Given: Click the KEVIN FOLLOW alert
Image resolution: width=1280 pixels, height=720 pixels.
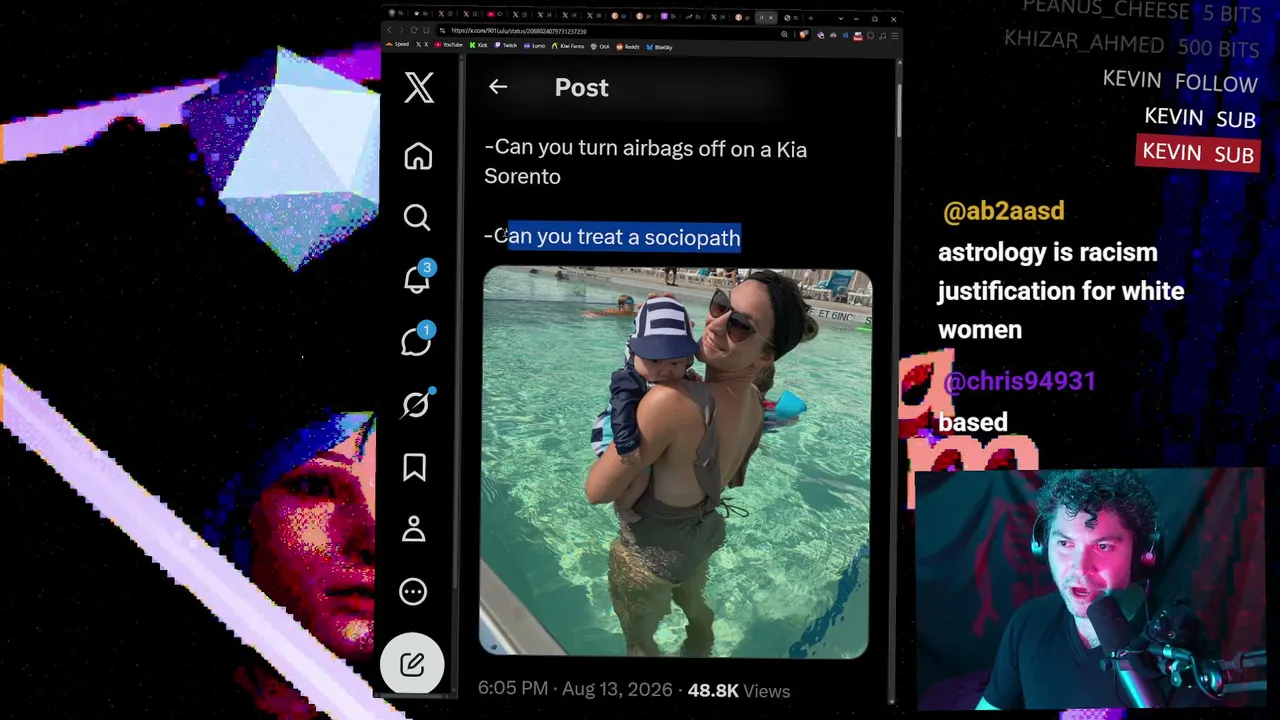Looking at the screenshot, I should (x=1180, y=81).
